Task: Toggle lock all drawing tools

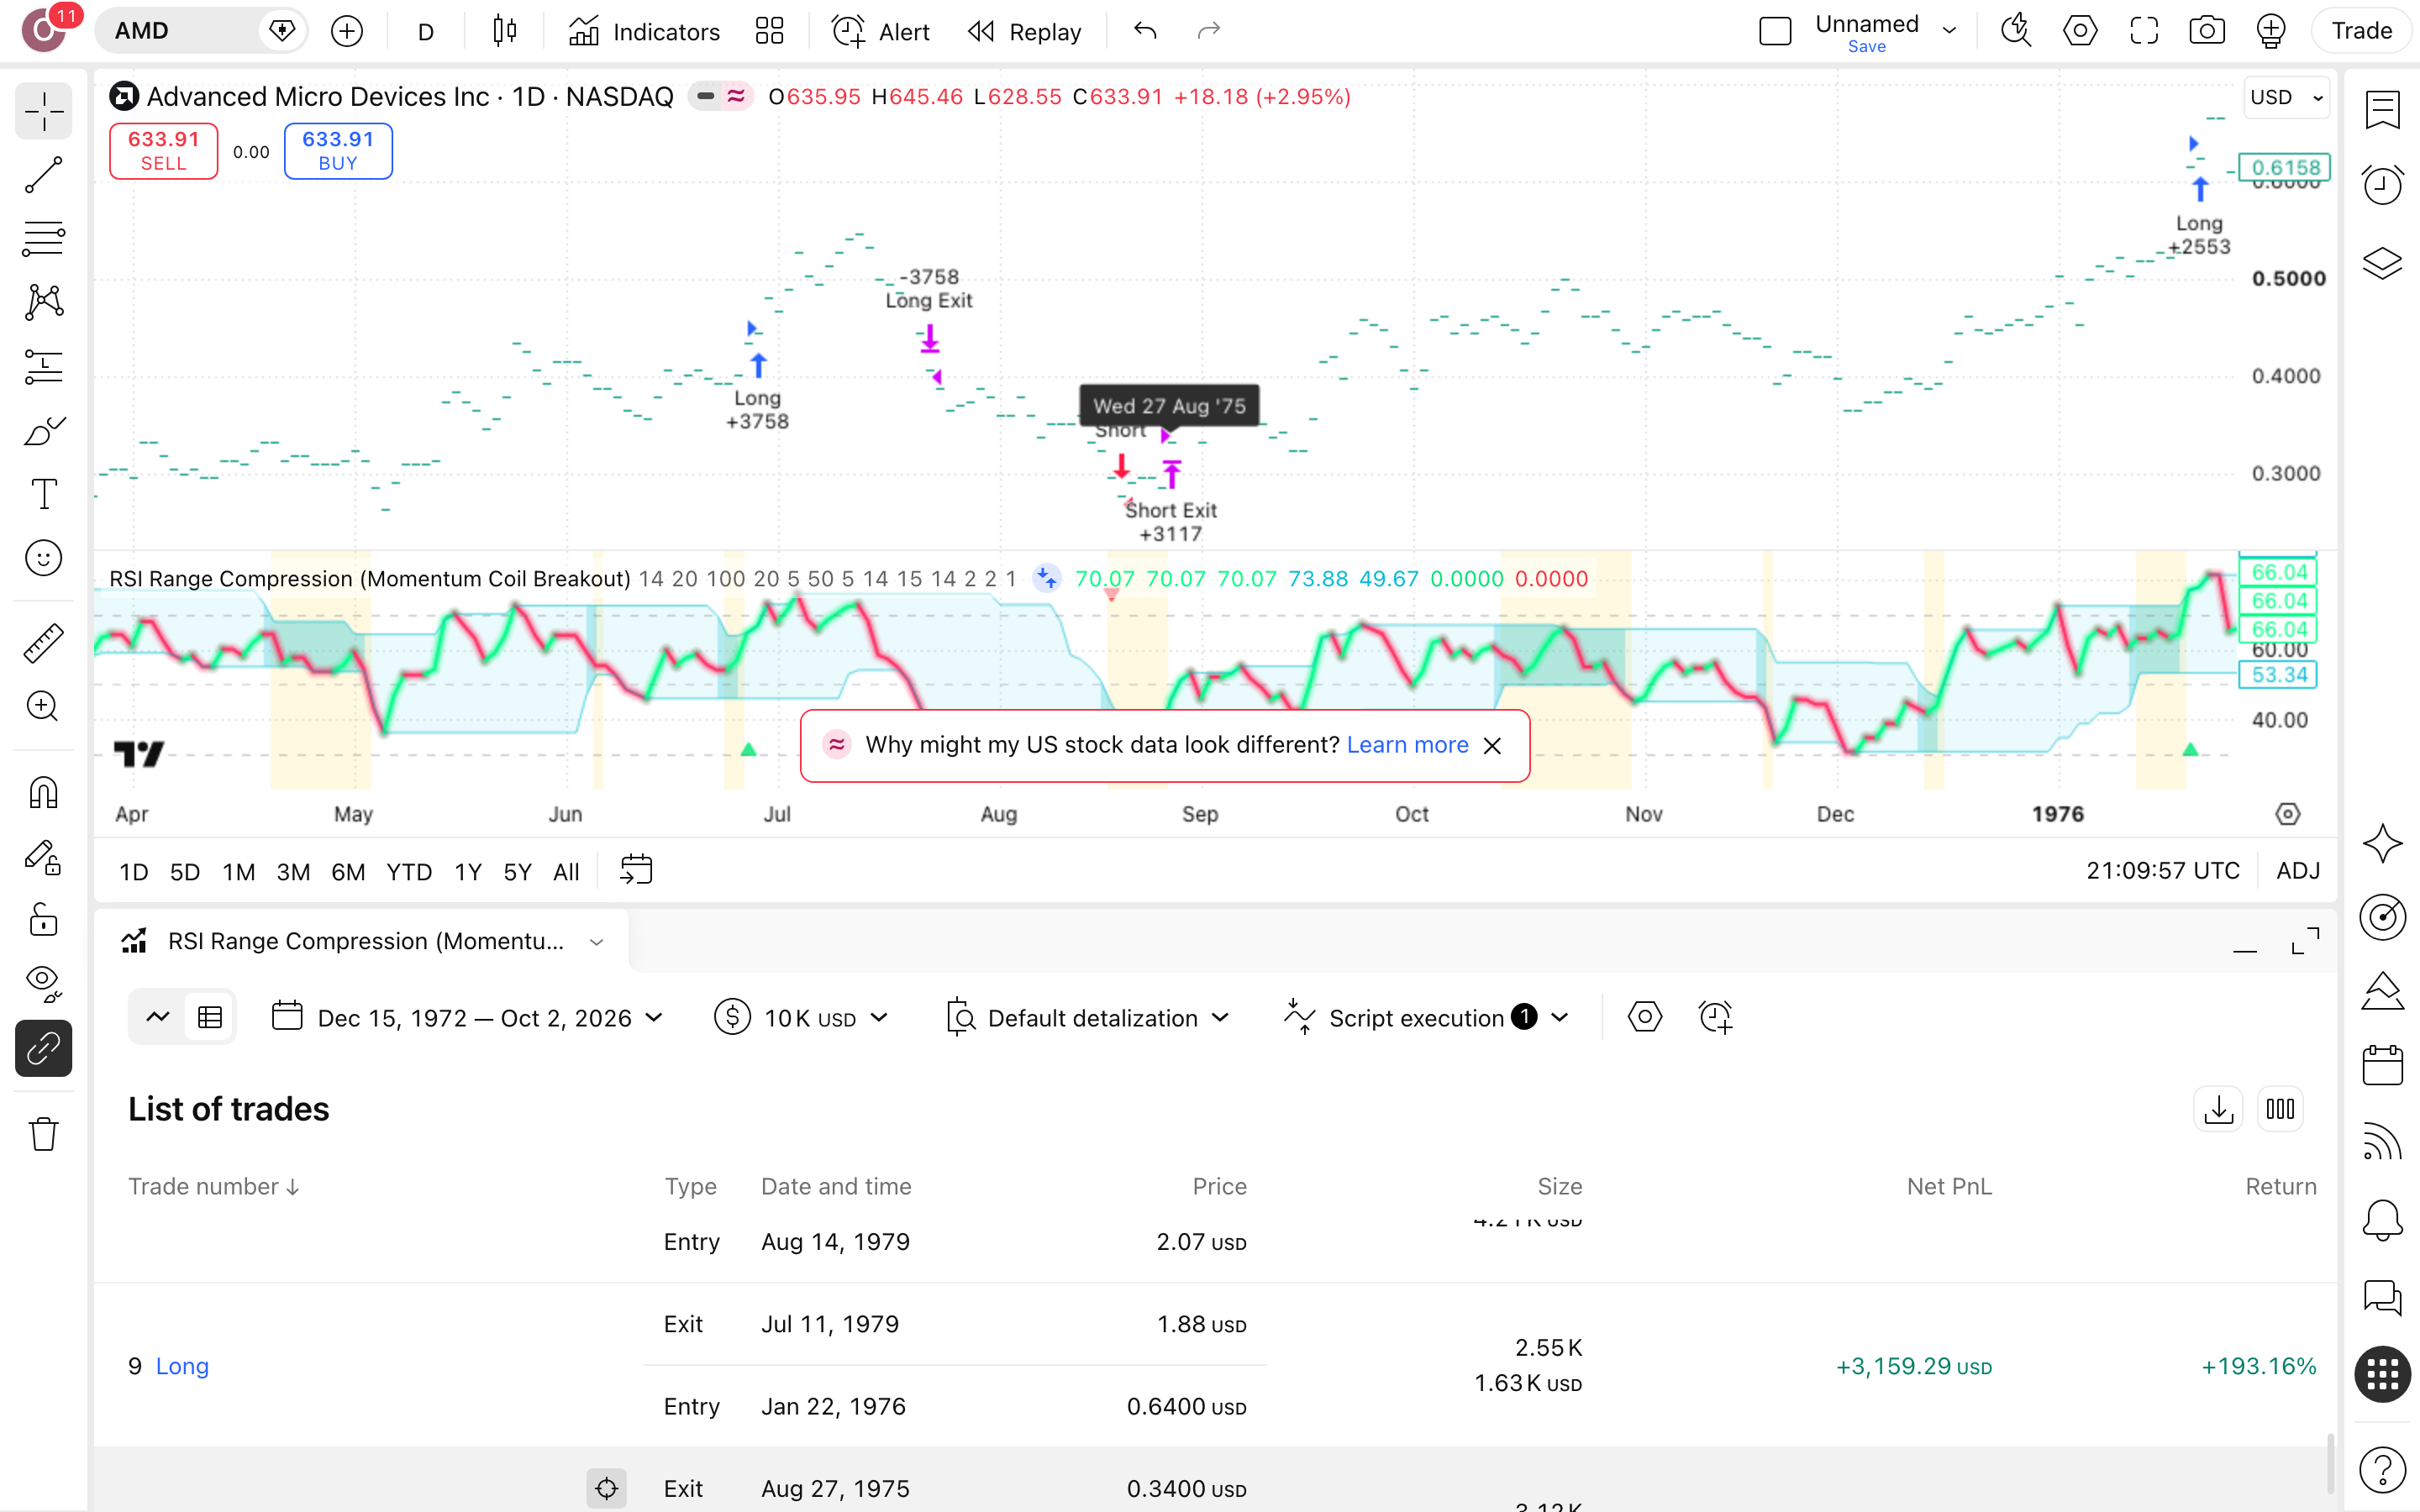Action: point(43,920)
